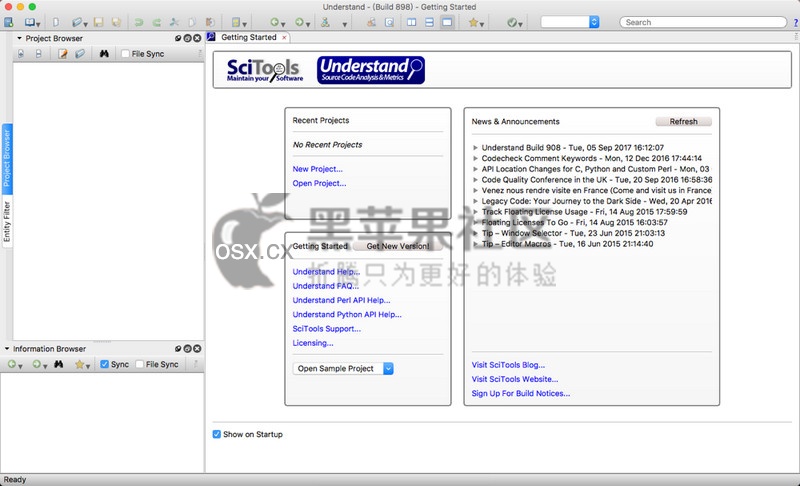
Task: Click the Paste toolbar icon
Action: coord(210,22)
